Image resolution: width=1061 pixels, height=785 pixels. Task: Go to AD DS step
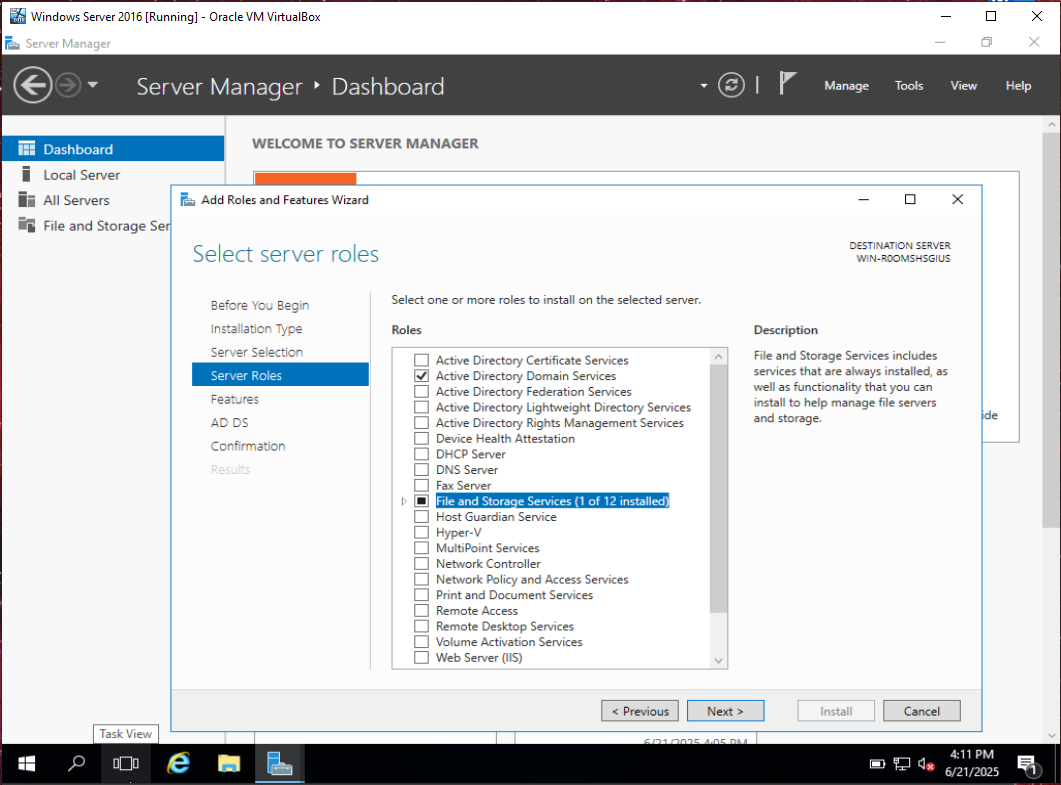pos(229,423)
